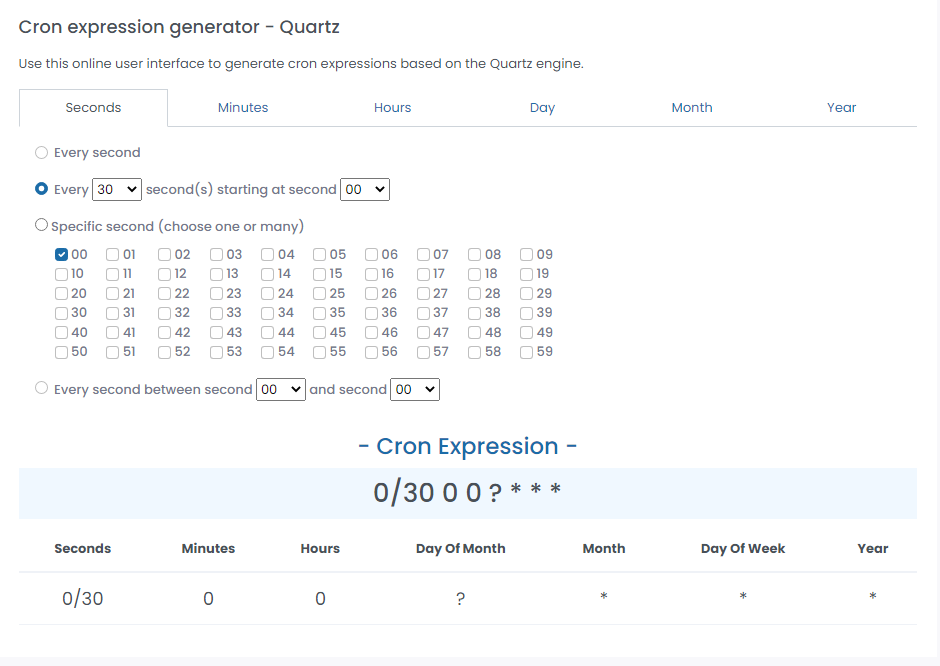Switch to the Minutes tab
The height and width of the screenshot is (666, 940).
point(243,108)
